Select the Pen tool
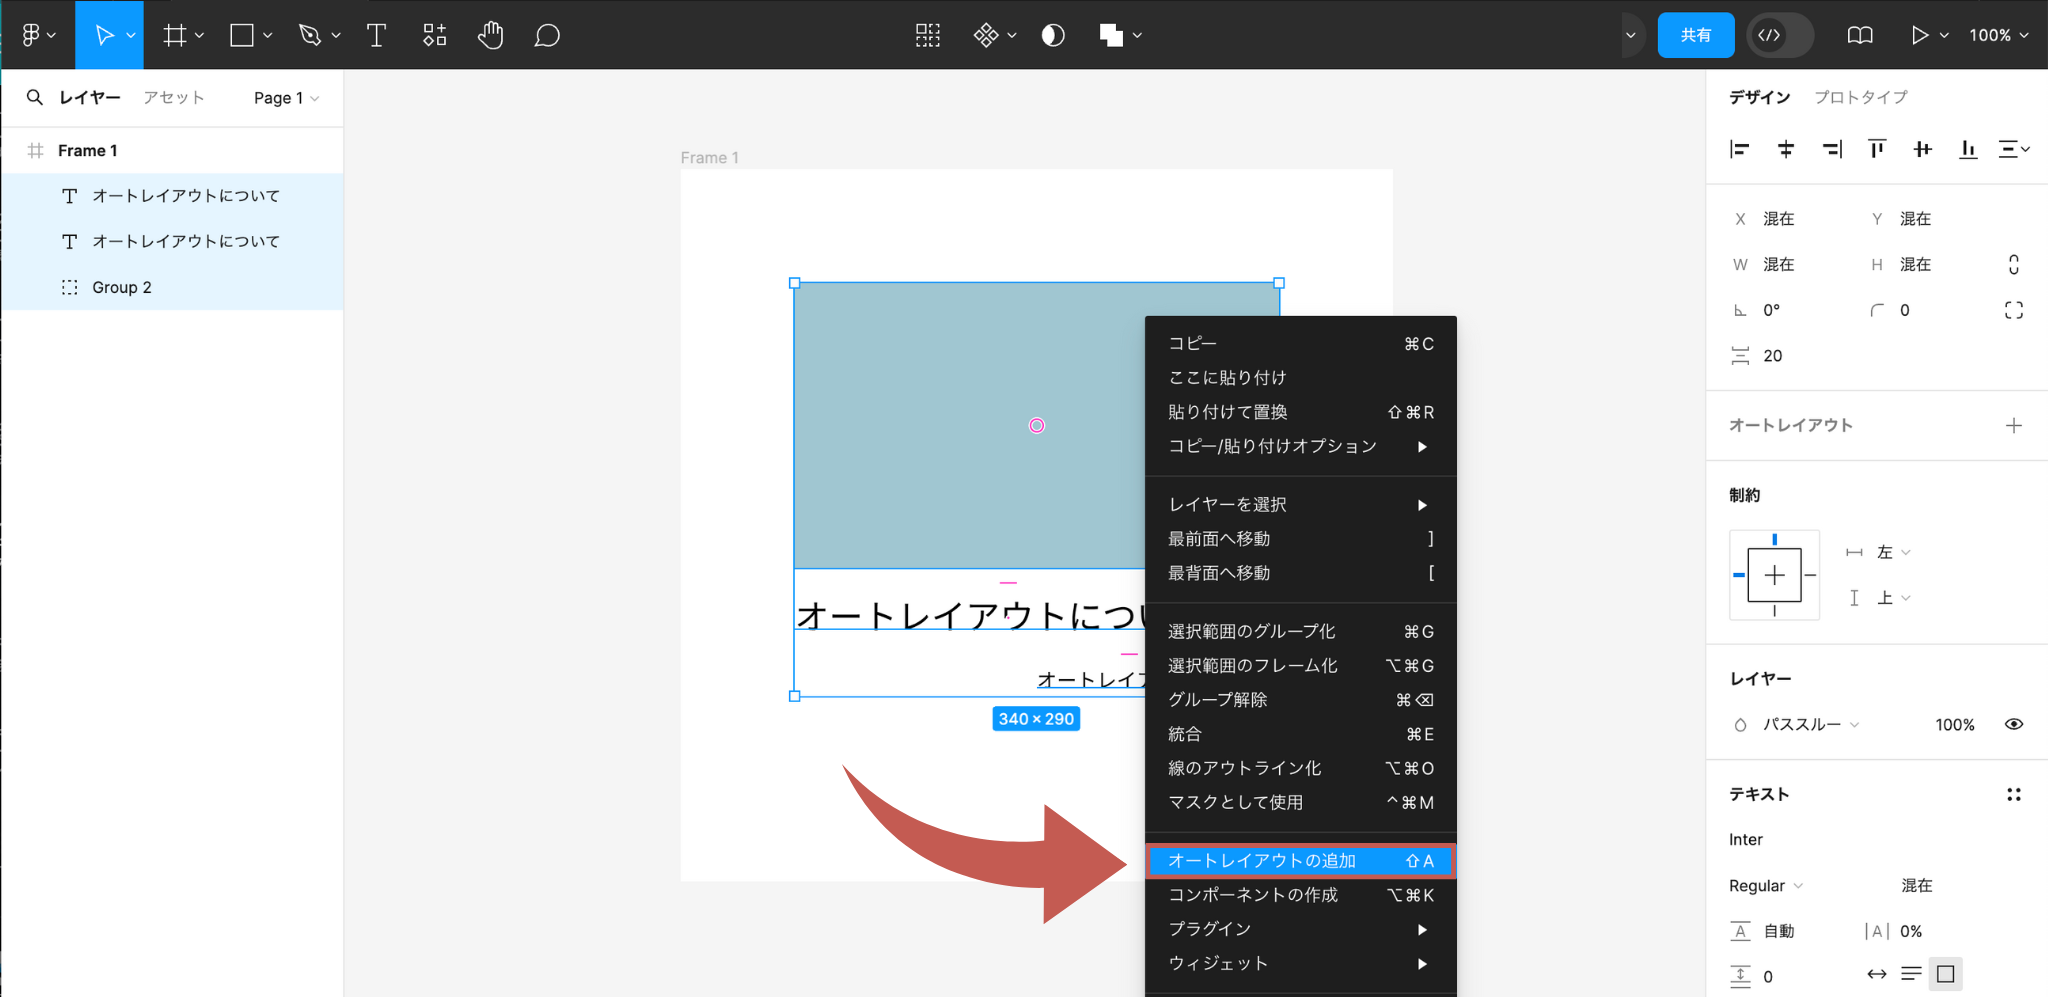Viewport: 2048px width, 997px height. click(x=310, y=35)
